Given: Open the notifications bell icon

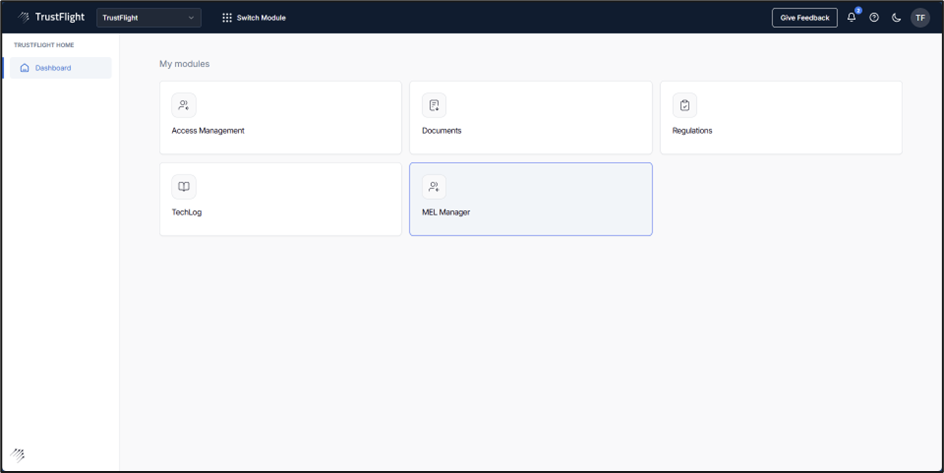Looking at the screenshot, I should pyautogui.click(x=851, y=17).
